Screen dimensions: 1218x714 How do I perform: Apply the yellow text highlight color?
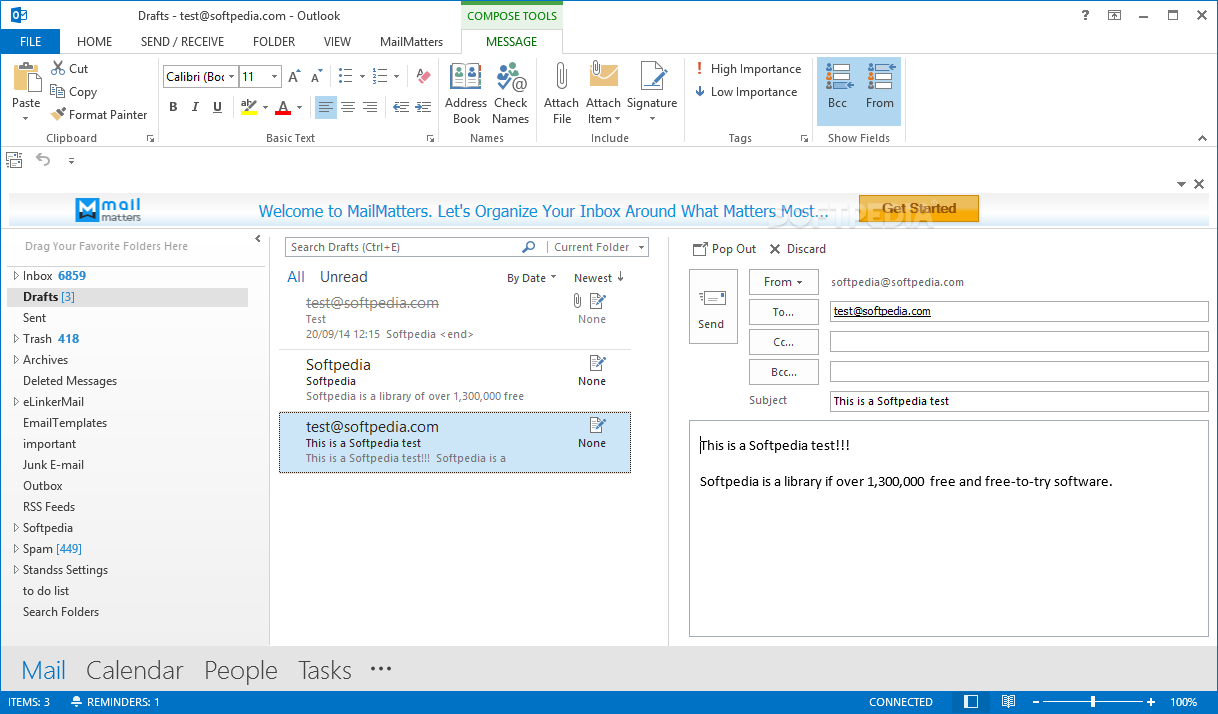[x=249, y=107]
